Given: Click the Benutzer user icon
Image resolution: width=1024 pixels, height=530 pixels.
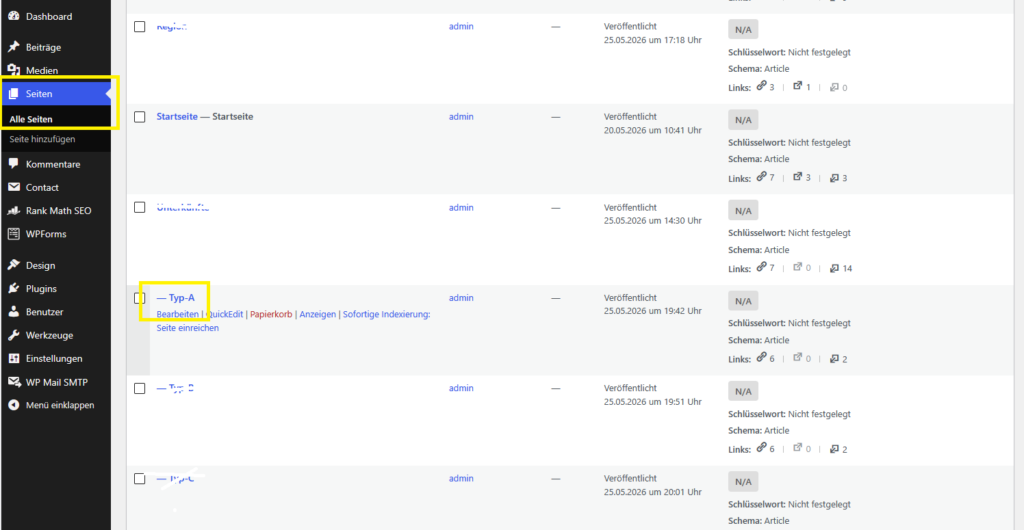Looking at the screenshot, I should click(x=14, y=312).
